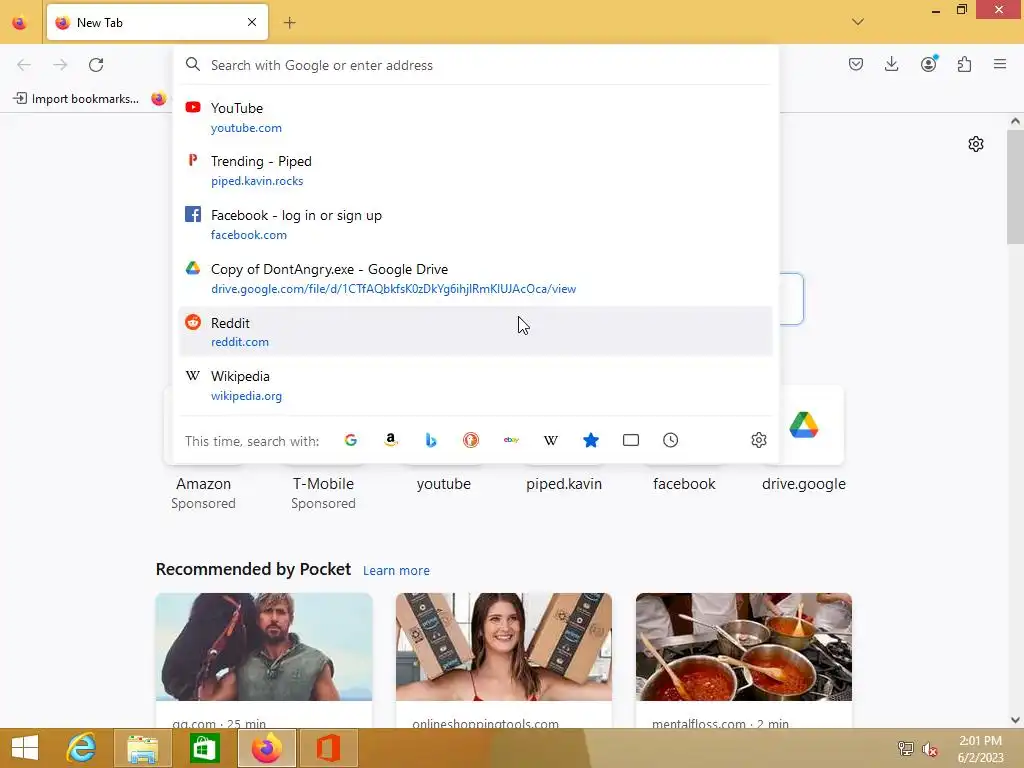Click the page scrollbar up arrow

1015,121
